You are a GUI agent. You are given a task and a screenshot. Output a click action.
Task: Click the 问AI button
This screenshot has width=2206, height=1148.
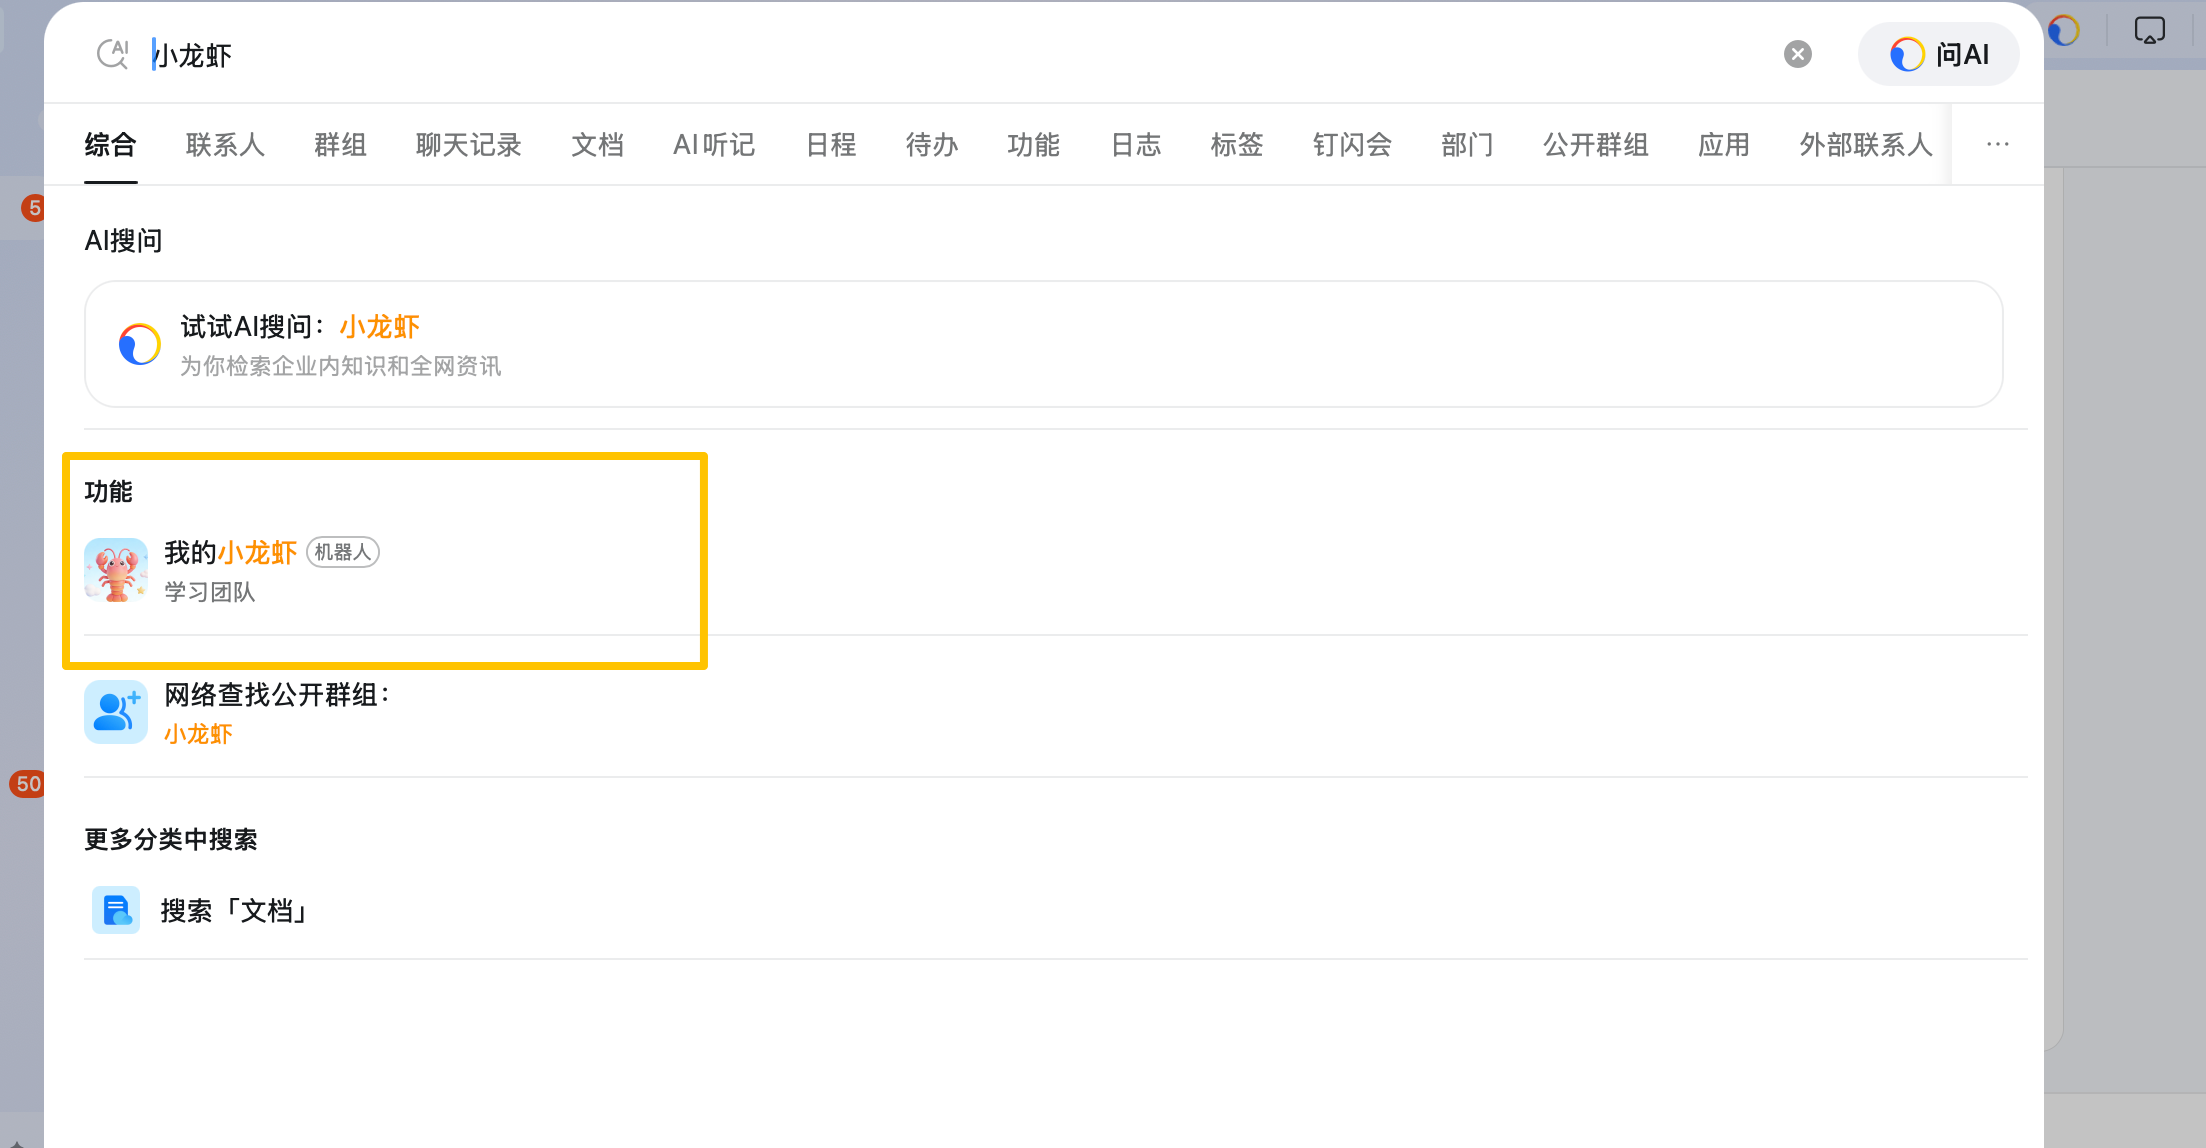click(1938, 54)
